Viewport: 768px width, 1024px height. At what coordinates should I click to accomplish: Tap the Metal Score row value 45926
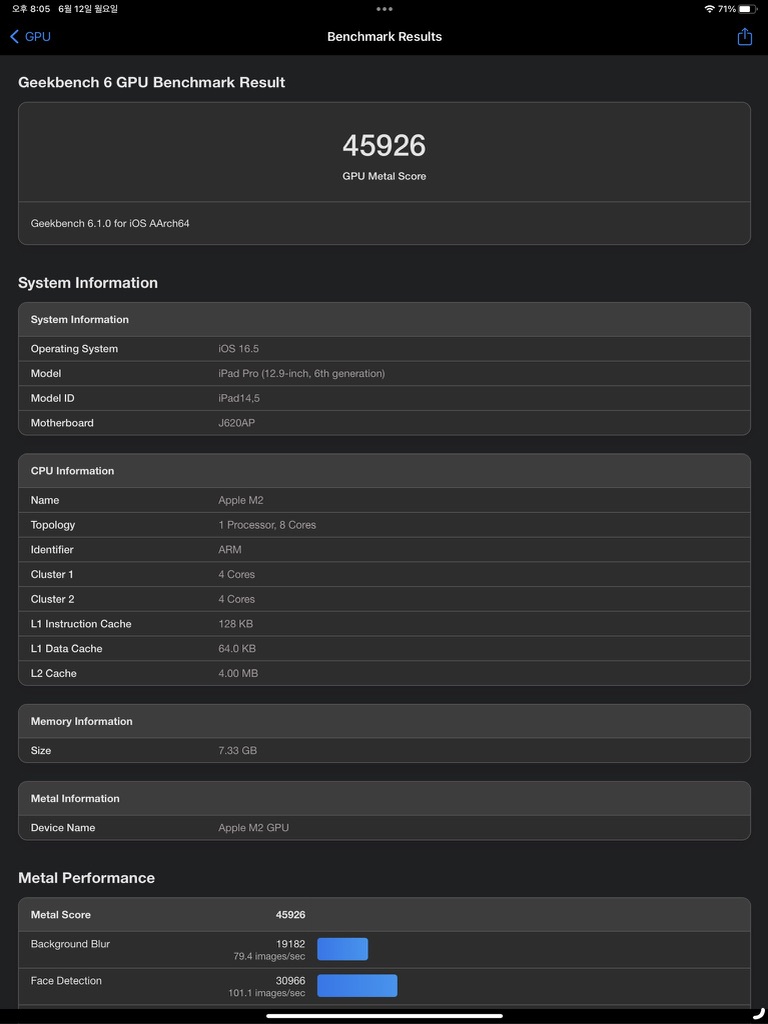[x=291, y=915]
